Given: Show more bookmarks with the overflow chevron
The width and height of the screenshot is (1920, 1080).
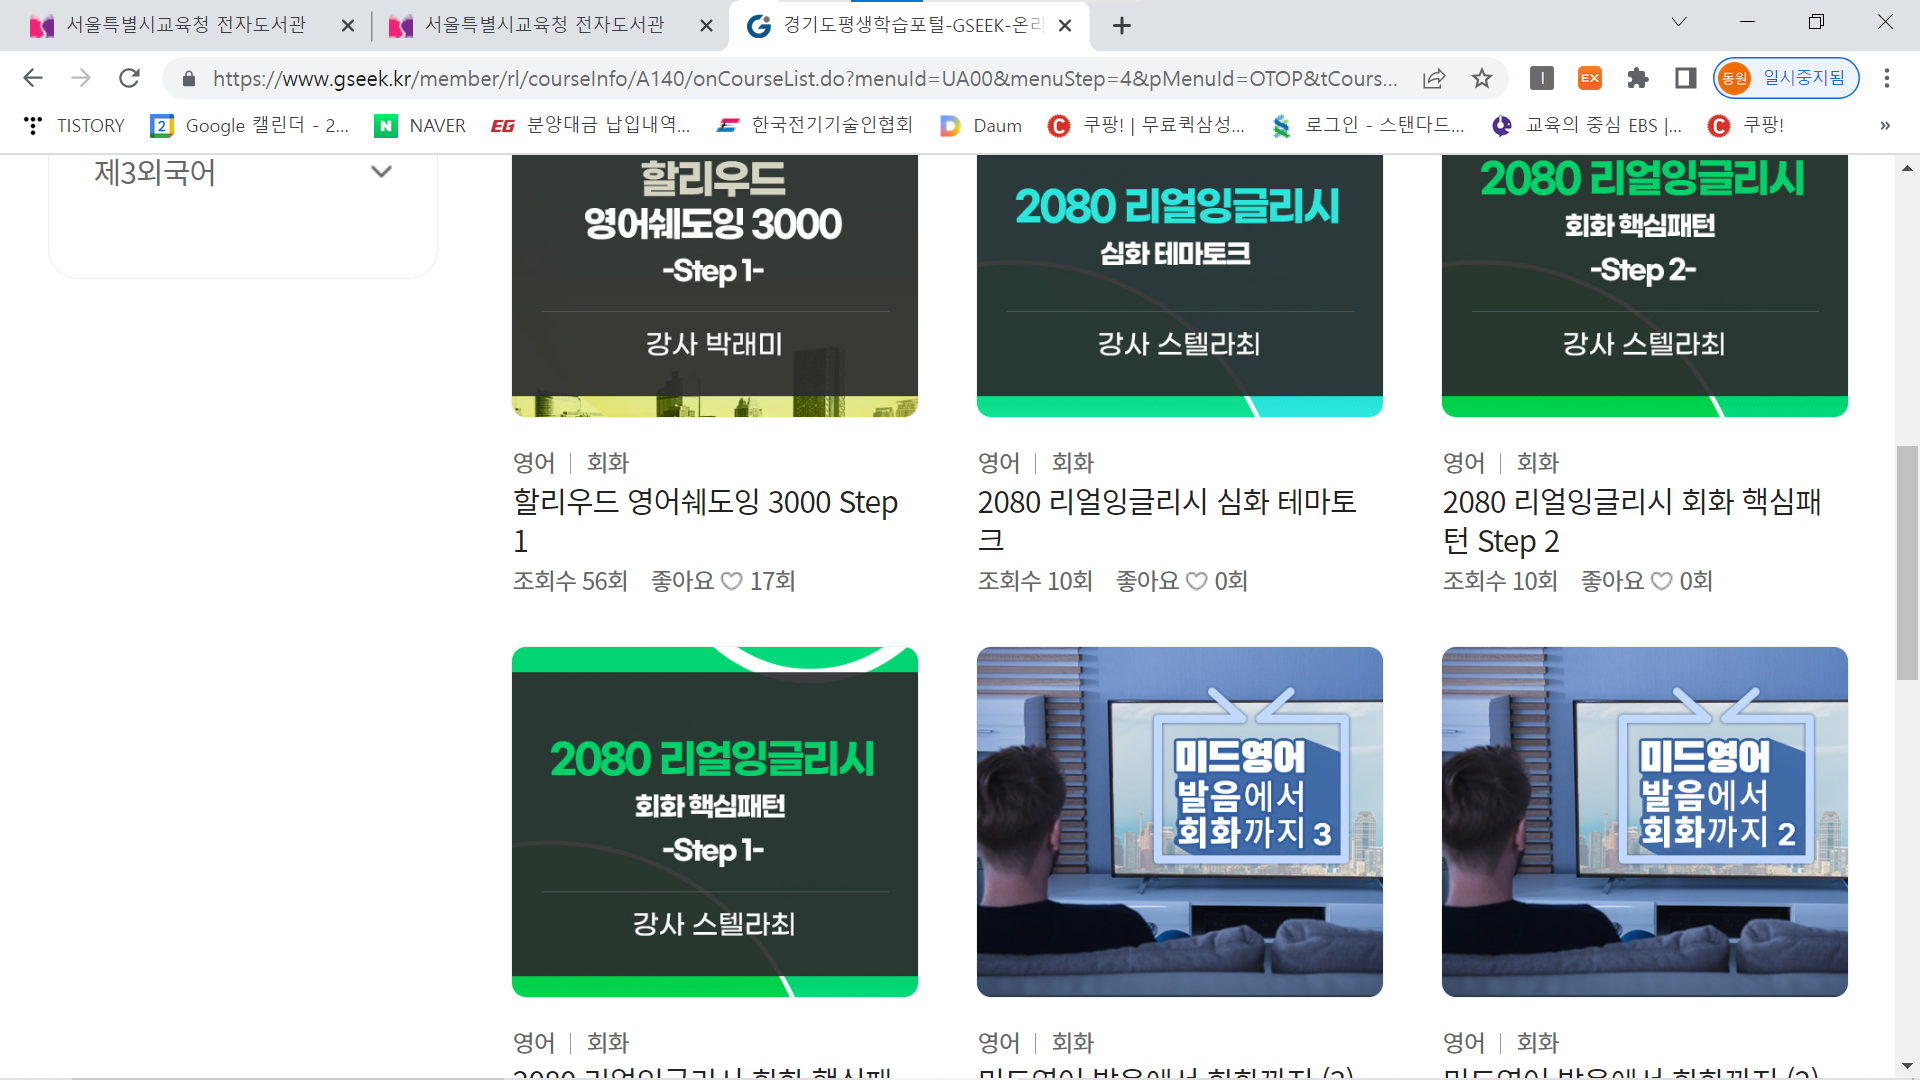Looking at the screenshot, I should 1885,125.
